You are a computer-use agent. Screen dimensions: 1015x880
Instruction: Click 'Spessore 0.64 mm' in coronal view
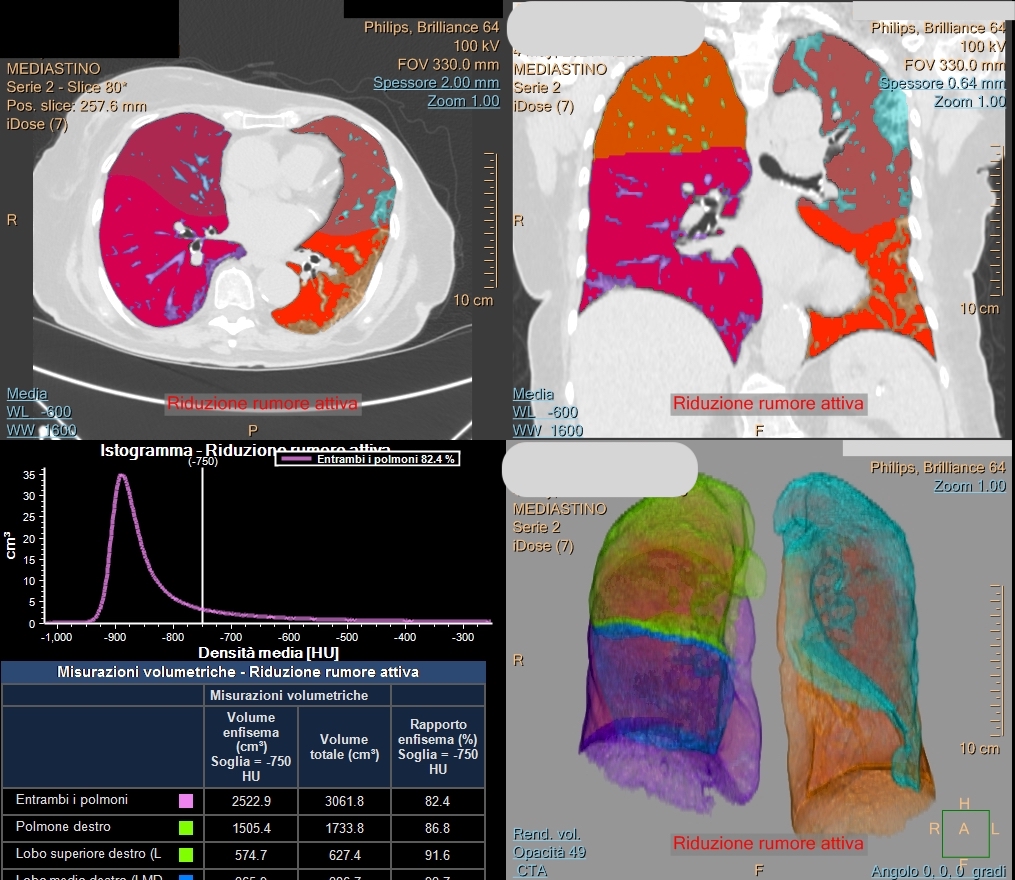tap(942, 84)
